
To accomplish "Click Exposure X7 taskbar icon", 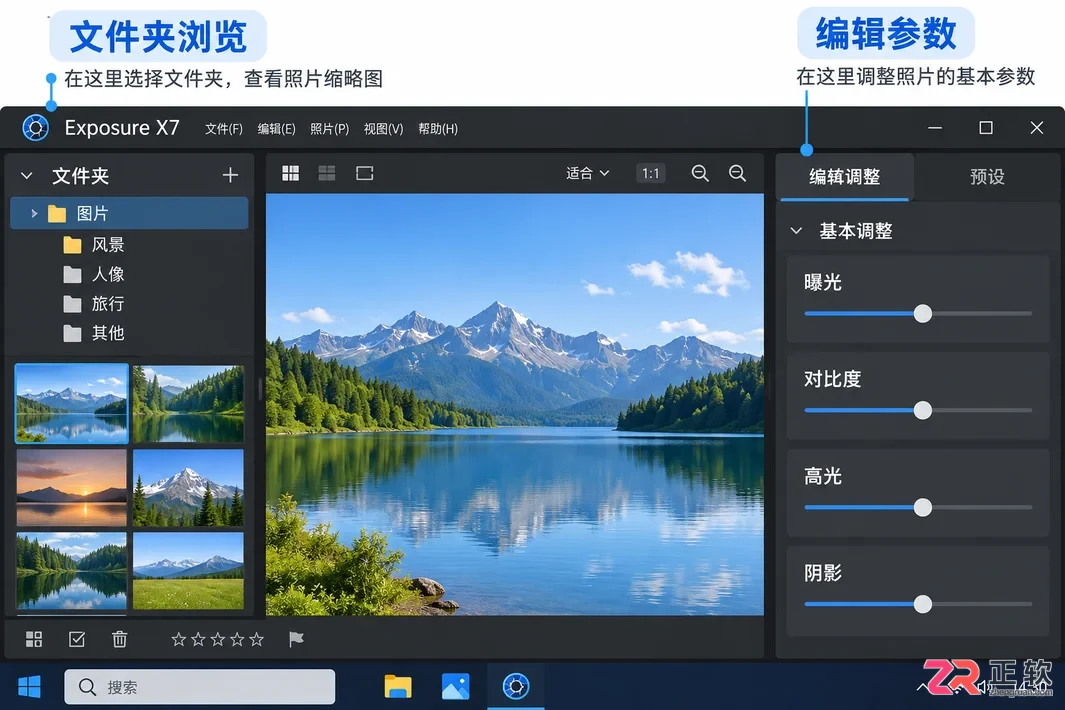I will click(x=516, y=686).
